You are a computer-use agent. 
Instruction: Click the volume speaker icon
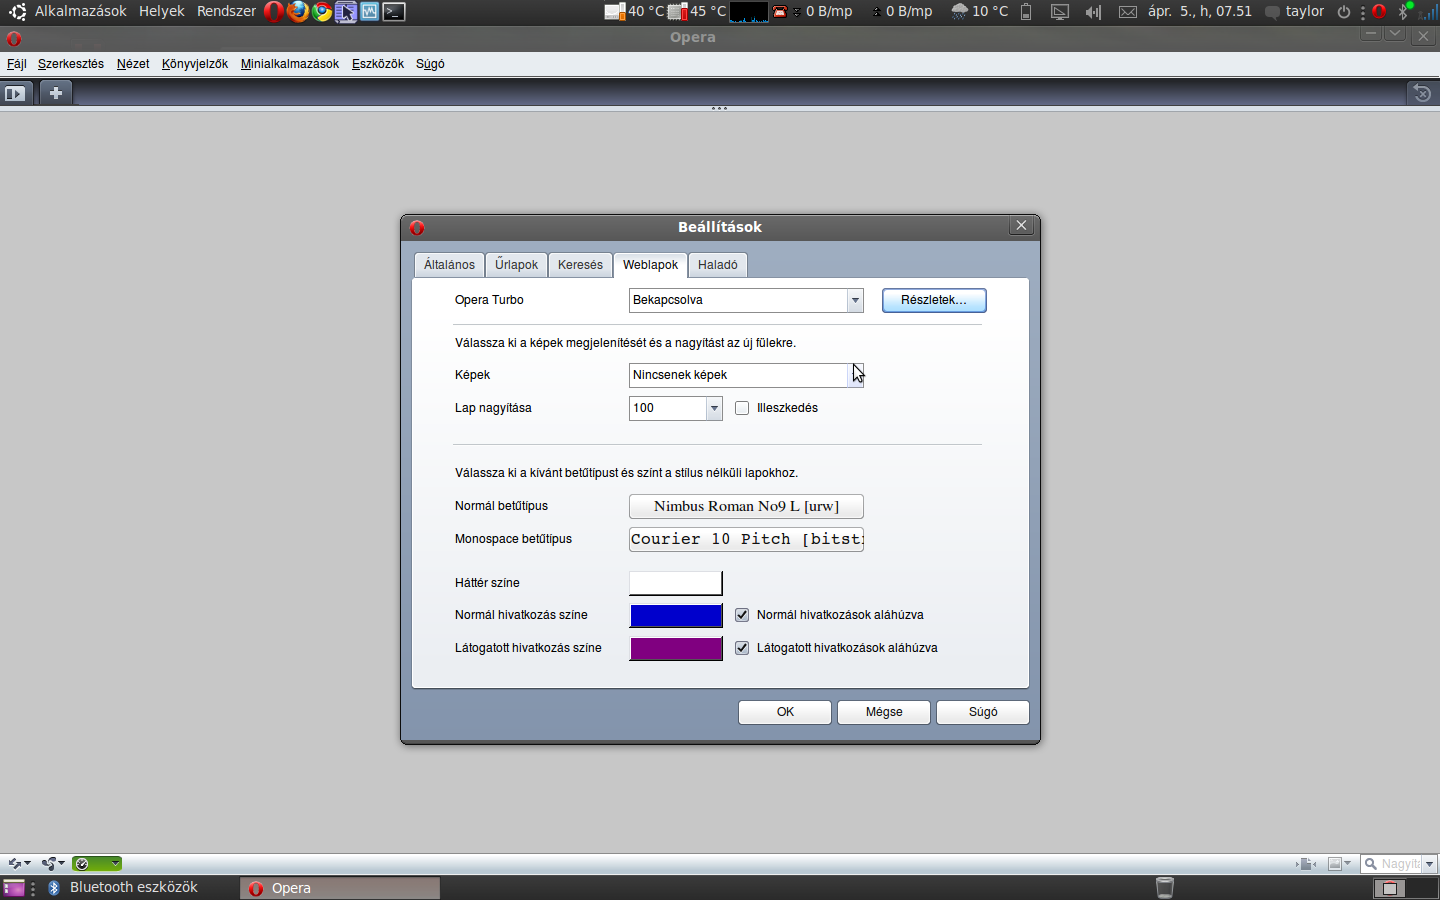tap(1093, 12)
